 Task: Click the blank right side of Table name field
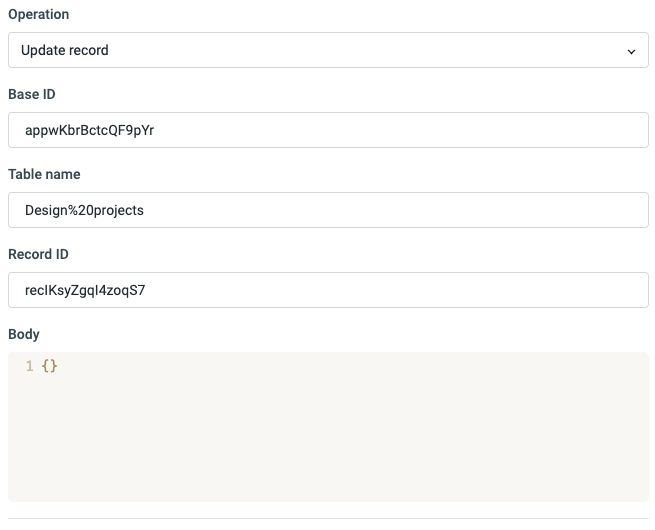[x=500, y=210]
